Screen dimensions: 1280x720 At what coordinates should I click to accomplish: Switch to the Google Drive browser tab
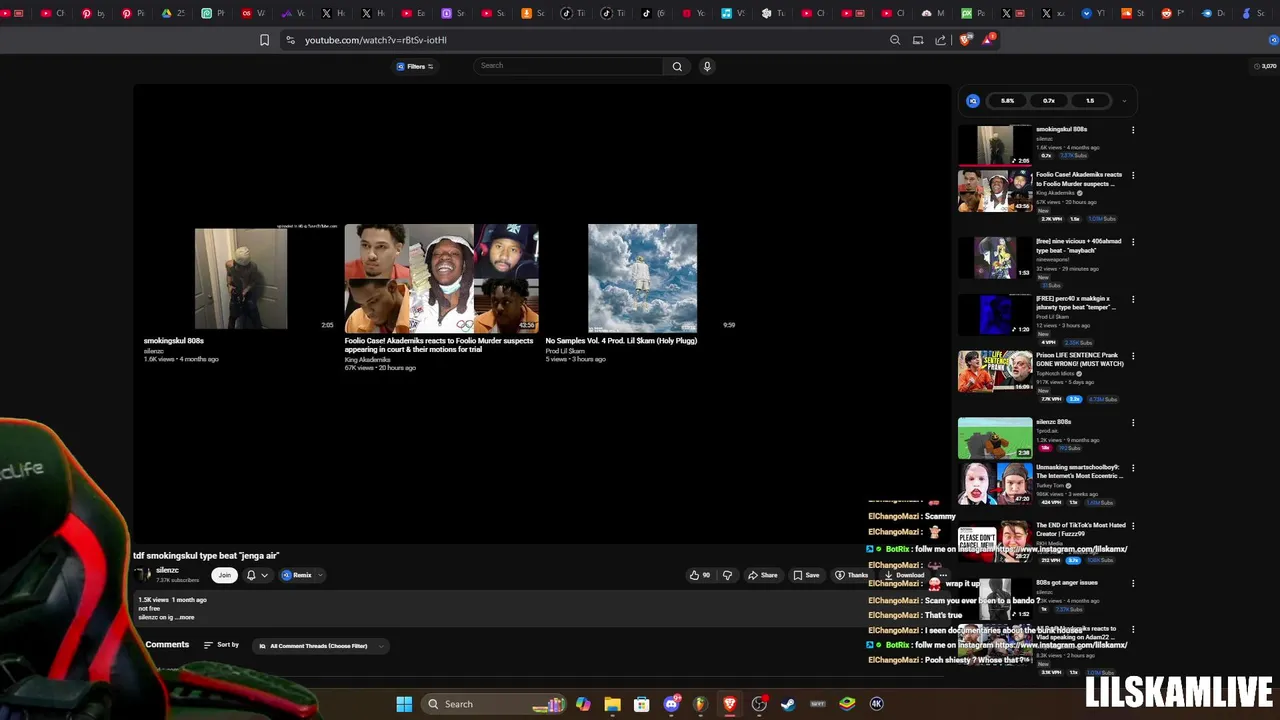[173, 14]
